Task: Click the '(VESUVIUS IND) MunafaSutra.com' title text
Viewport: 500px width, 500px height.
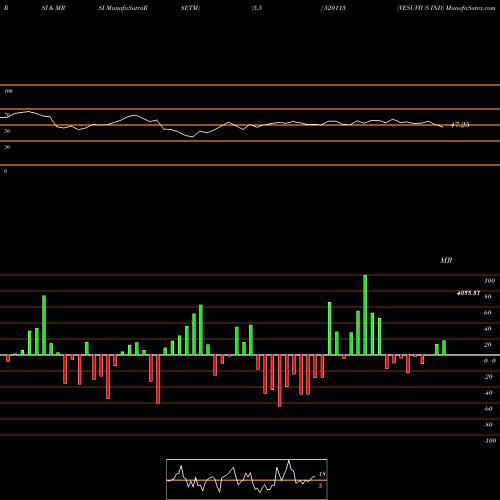Action: click(446, 8)
